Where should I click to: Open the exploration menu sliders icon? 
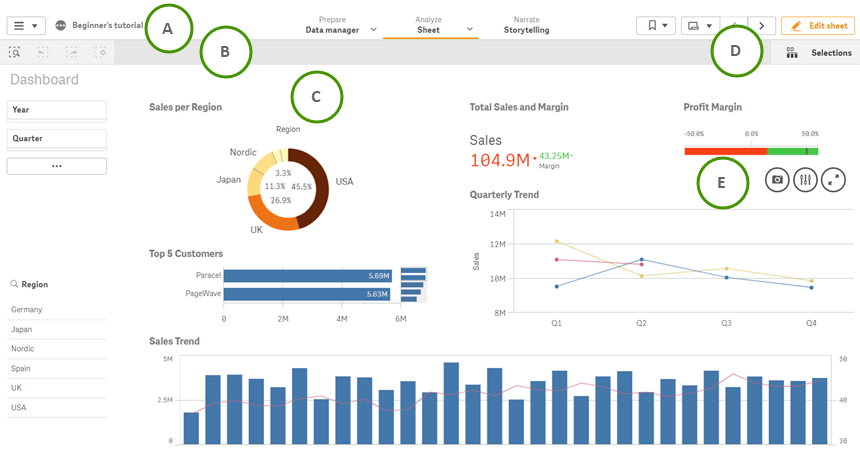pos(805,180)
